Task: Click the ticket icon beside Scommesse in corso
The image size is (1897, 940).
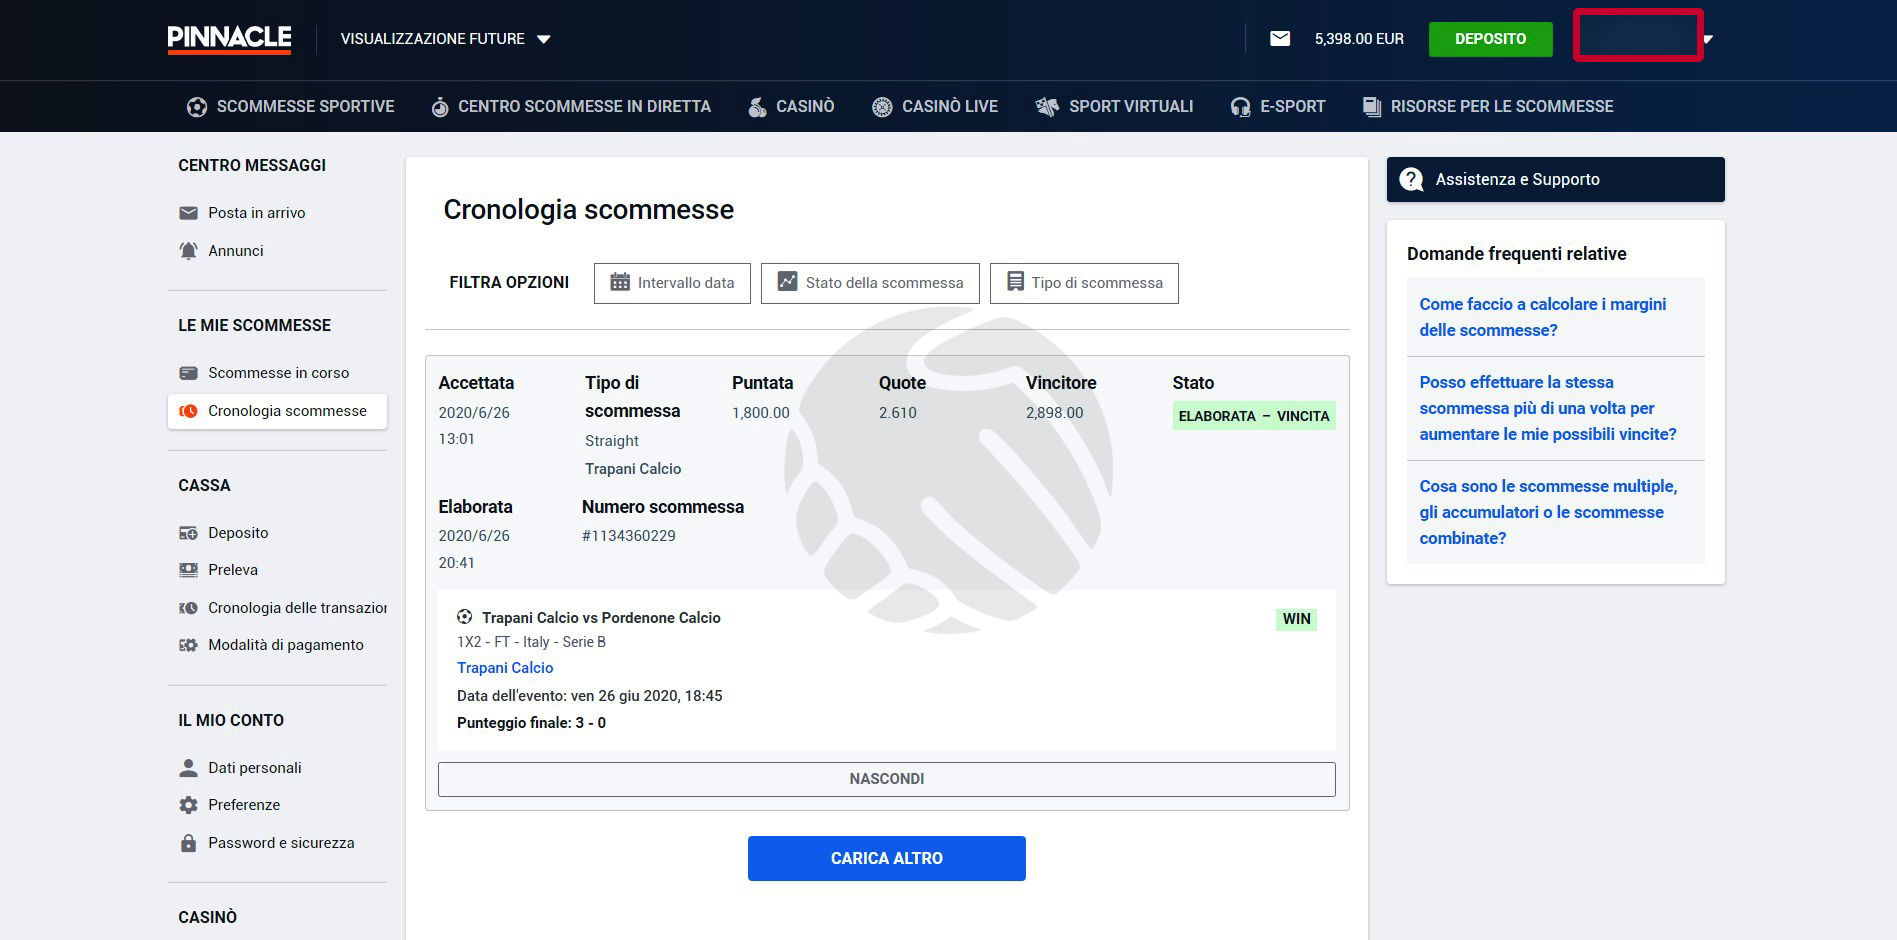Action: (x=188, y=373)
